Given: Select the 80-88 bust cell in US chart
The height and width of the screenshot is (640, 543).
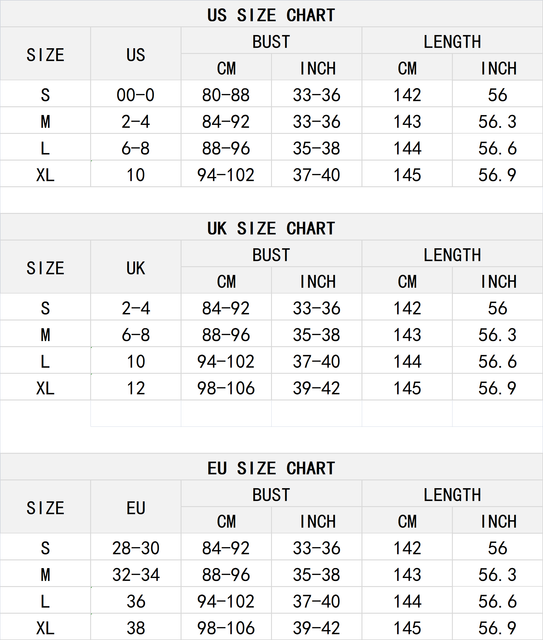Looking at the screenshot, I should click(226, 95).
